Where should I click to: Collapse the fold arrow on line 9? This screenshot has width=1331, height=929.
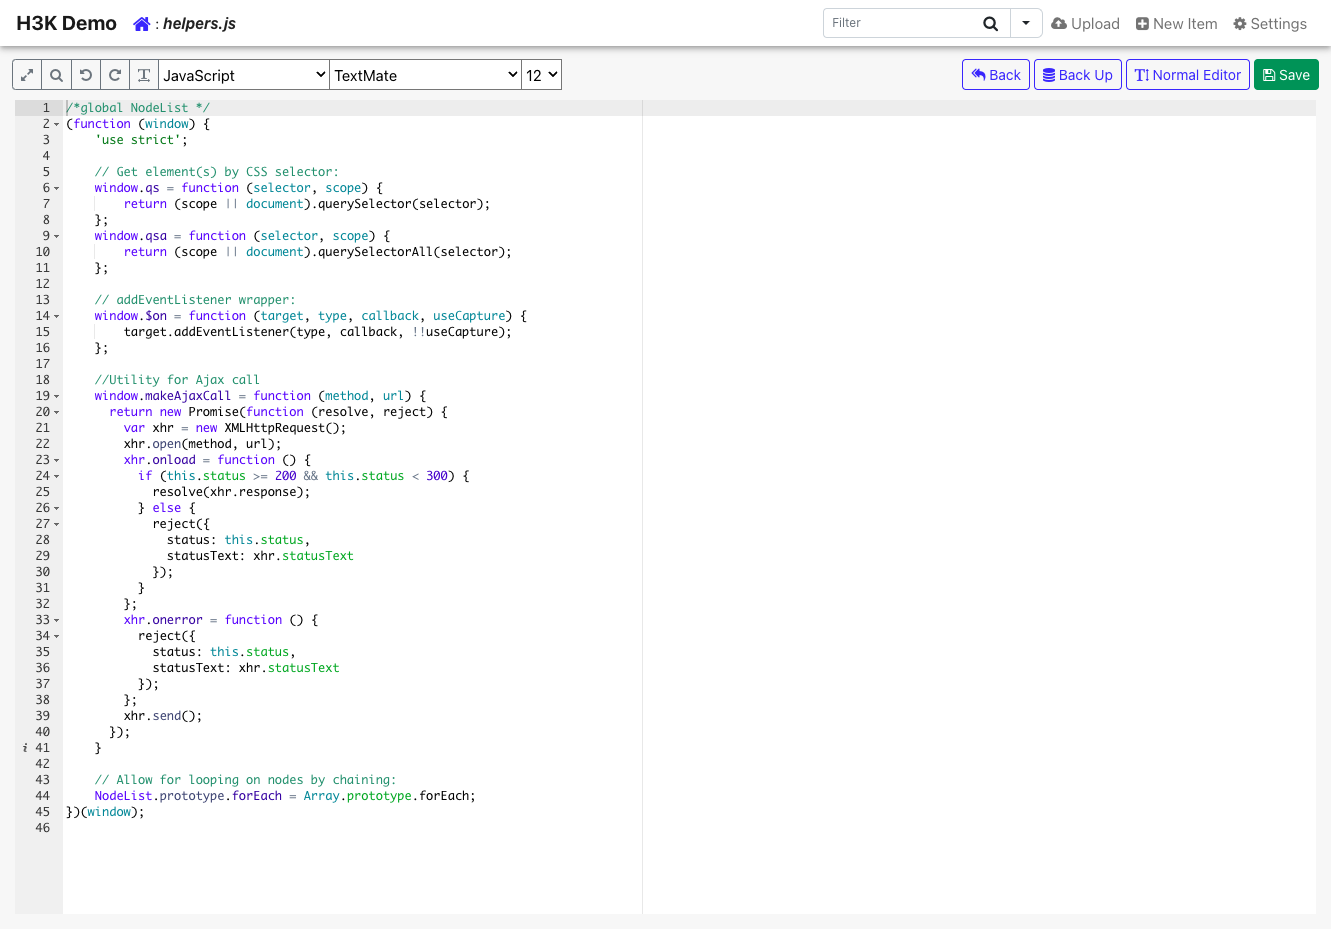point(57,236)
